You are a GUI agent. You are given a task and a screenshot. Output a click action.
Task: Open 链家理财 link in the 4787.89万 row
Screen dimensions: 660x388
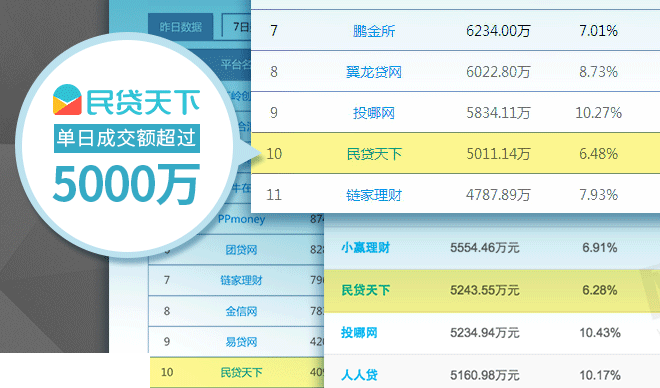pyautogui.click(x=374, y=195)
